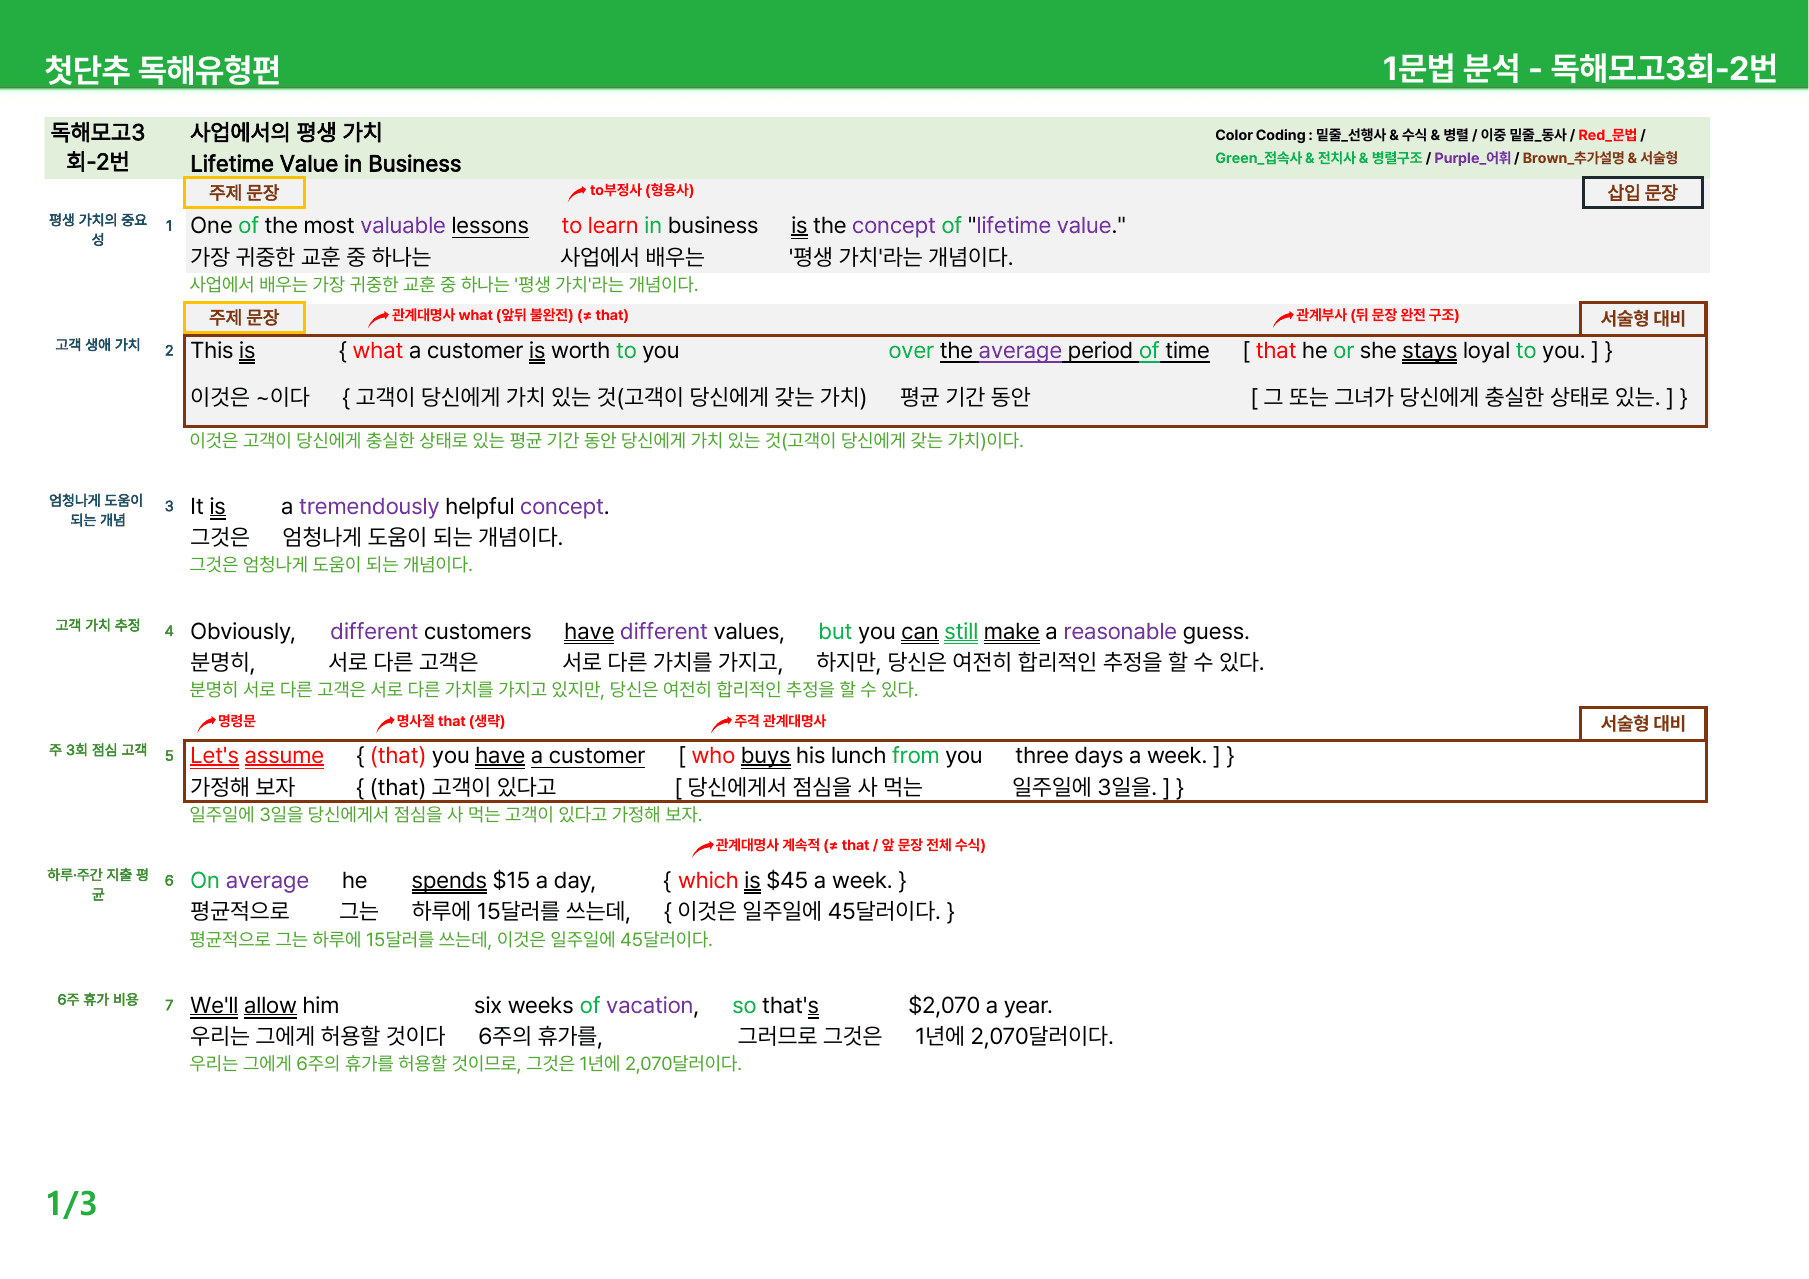This screenshot has width=1809, height=1279.
Task: Click the 'Purple_어휘' legend entry
Action: [1472, 158]
